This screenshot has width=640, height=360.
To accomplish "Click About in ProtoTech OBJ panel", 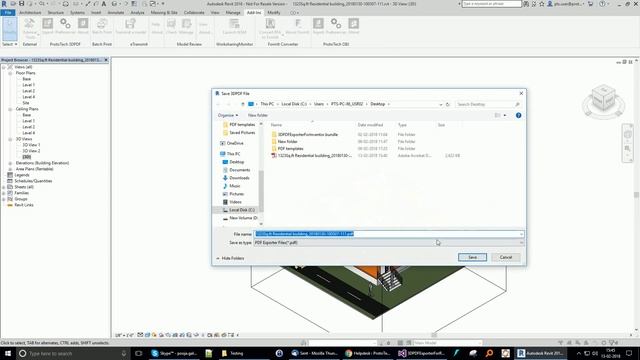I will (x=353, y=26).
